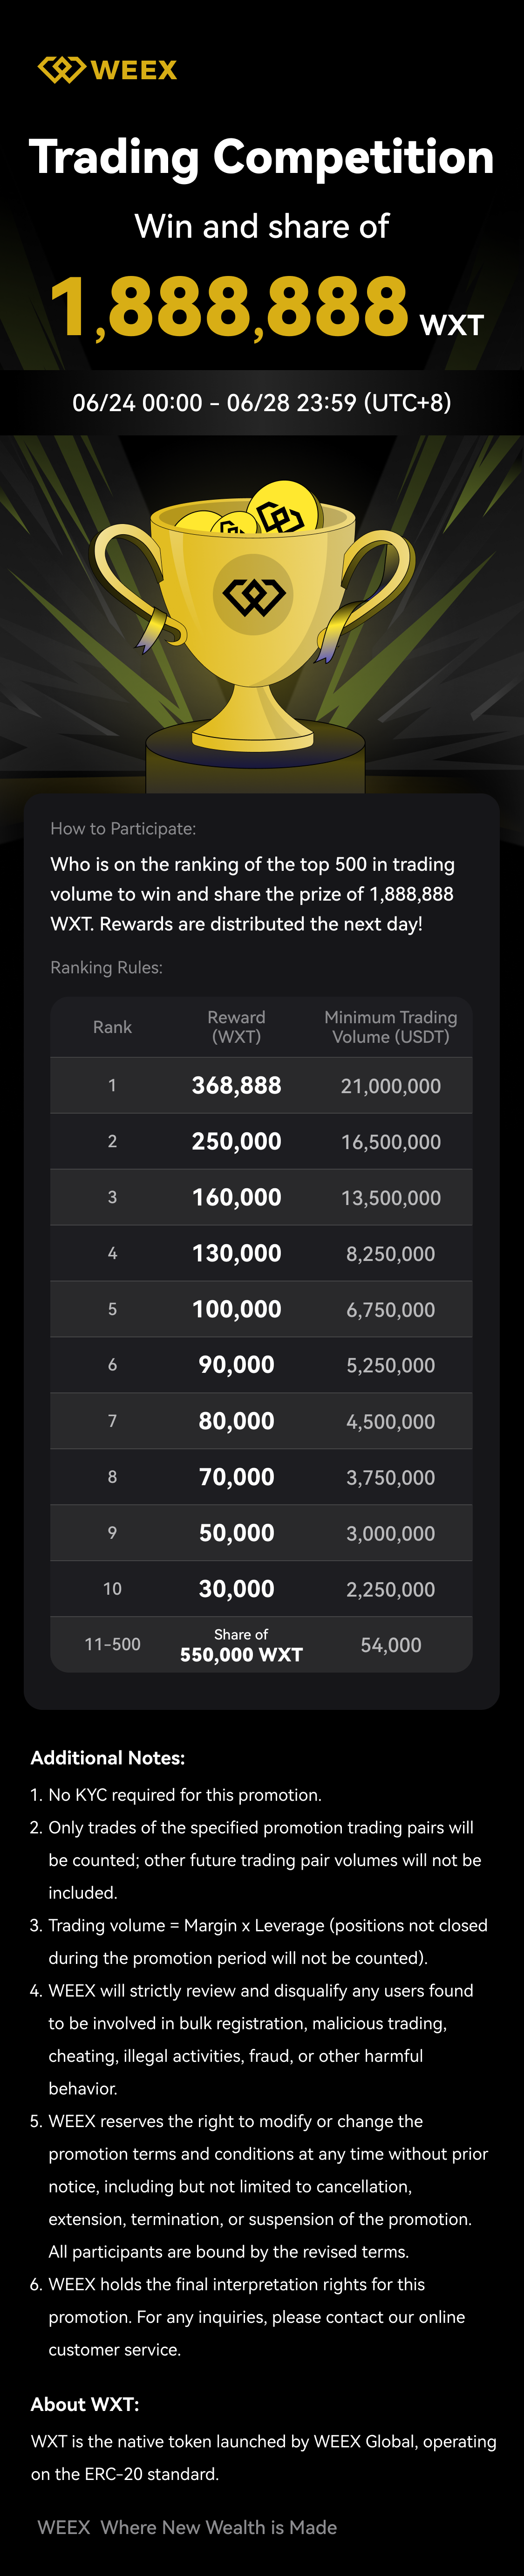The width and height of the screenshot is (524, 2576).
Task: Click the "Rank" column header
Action: tap(112, 1027)
